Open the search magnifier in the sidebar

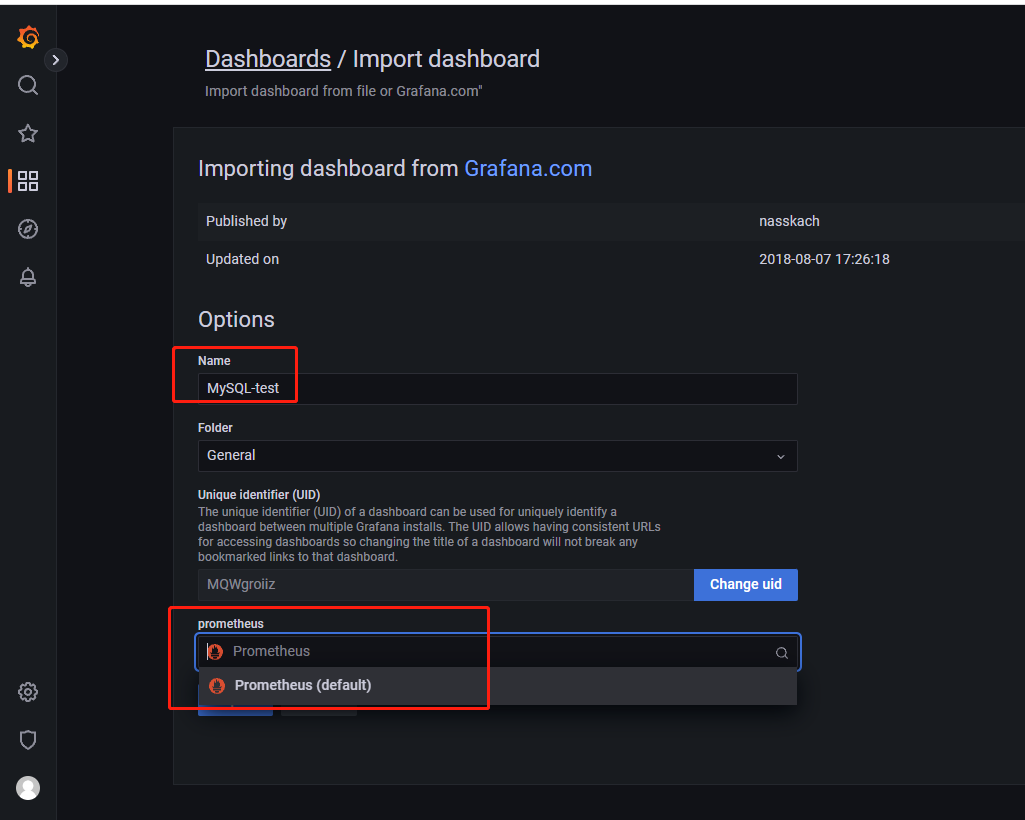[x=27, y=85]
